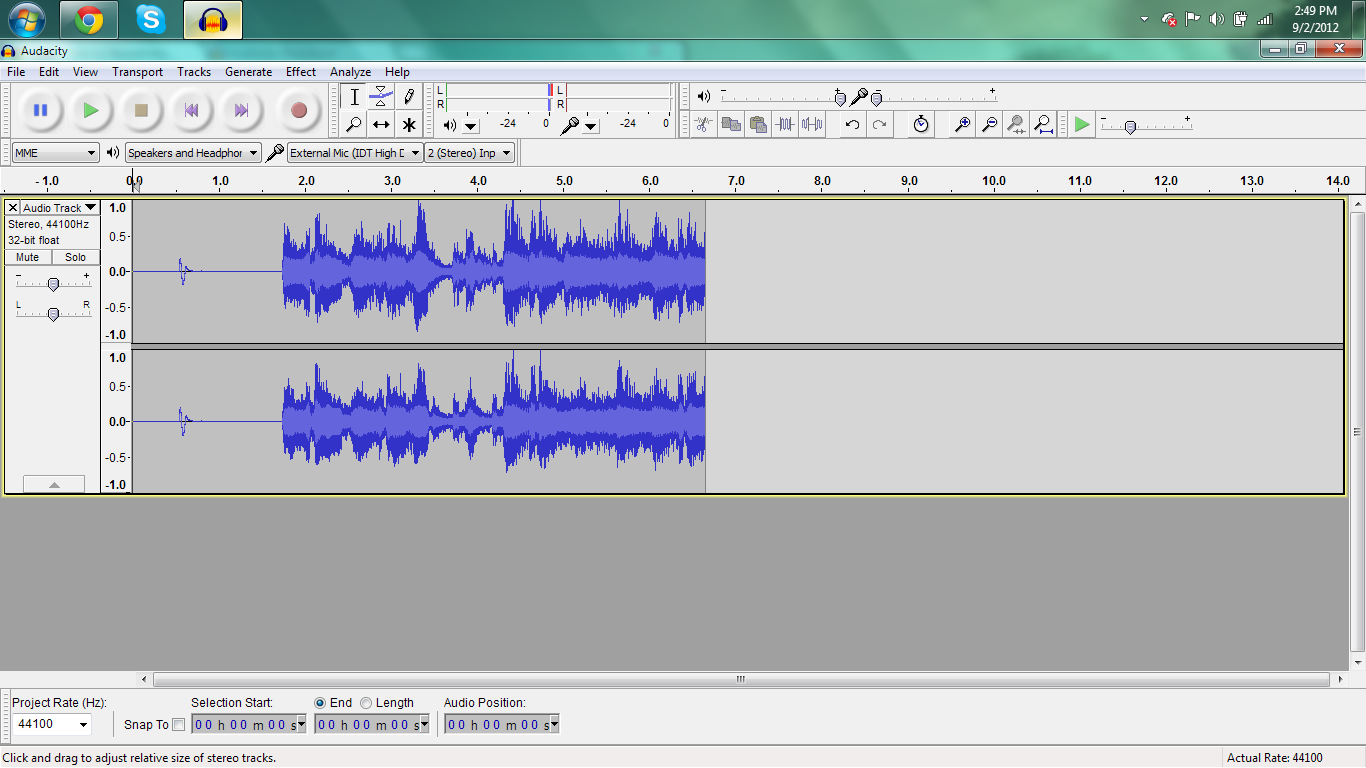Click the Paste icon in edit toolbar
Image resolution: width=1366 pixels, height=768 pixels.
pyautogui.click(x=758, y=124)
